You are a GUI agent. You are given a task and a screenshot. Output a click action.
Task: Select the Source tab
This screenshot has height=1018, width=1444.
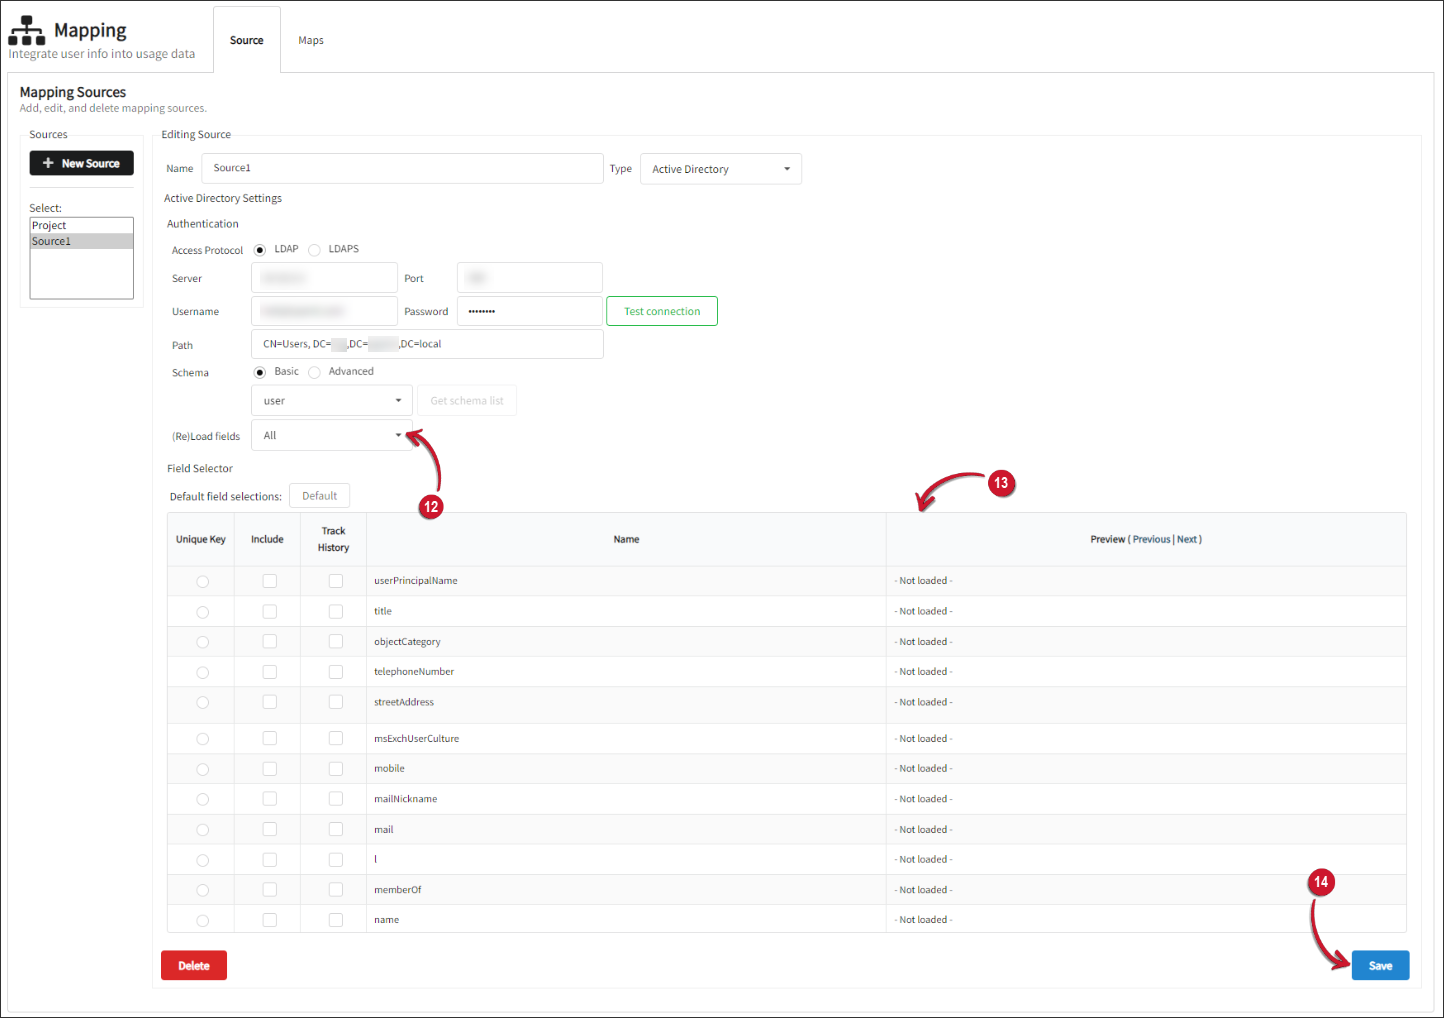(x=246, y=40)
